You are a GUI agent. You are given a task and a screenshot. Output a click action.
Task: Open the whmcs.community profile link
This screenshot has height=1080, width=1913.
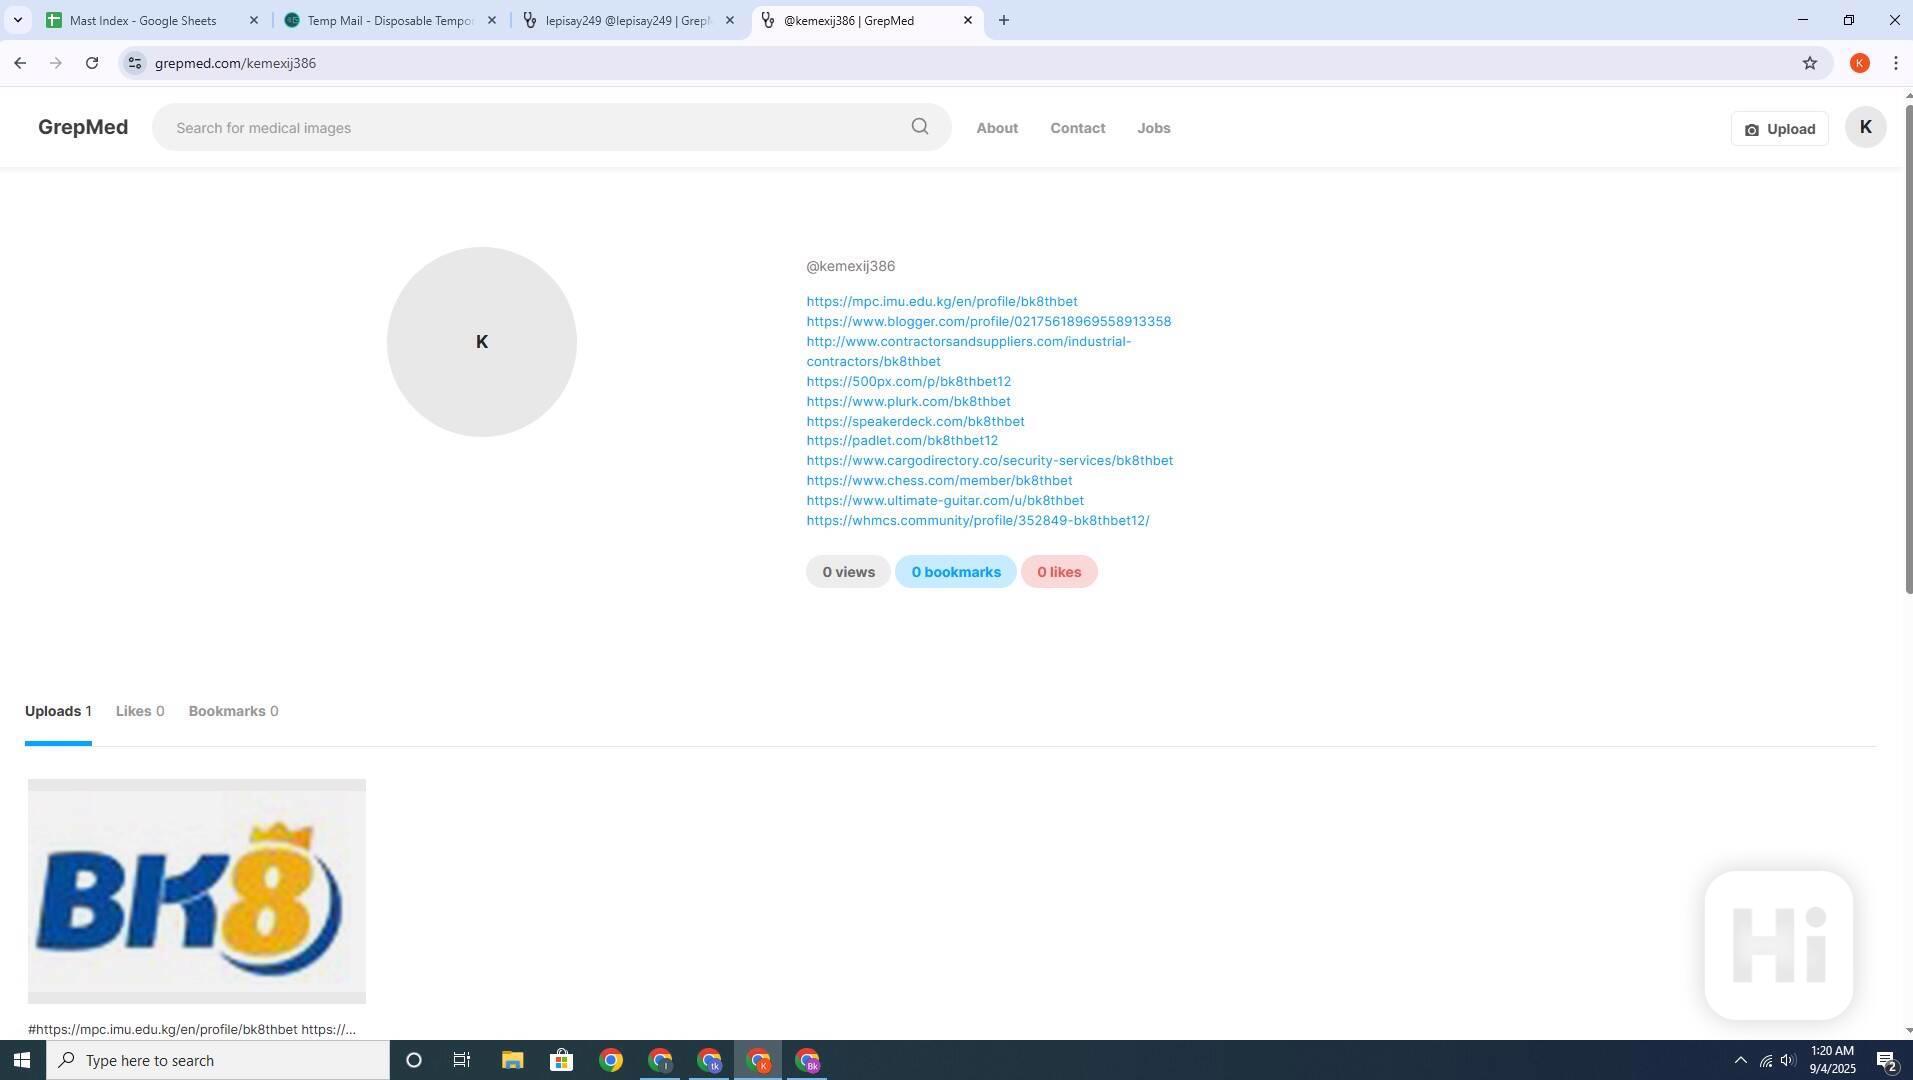coord(978,520)
